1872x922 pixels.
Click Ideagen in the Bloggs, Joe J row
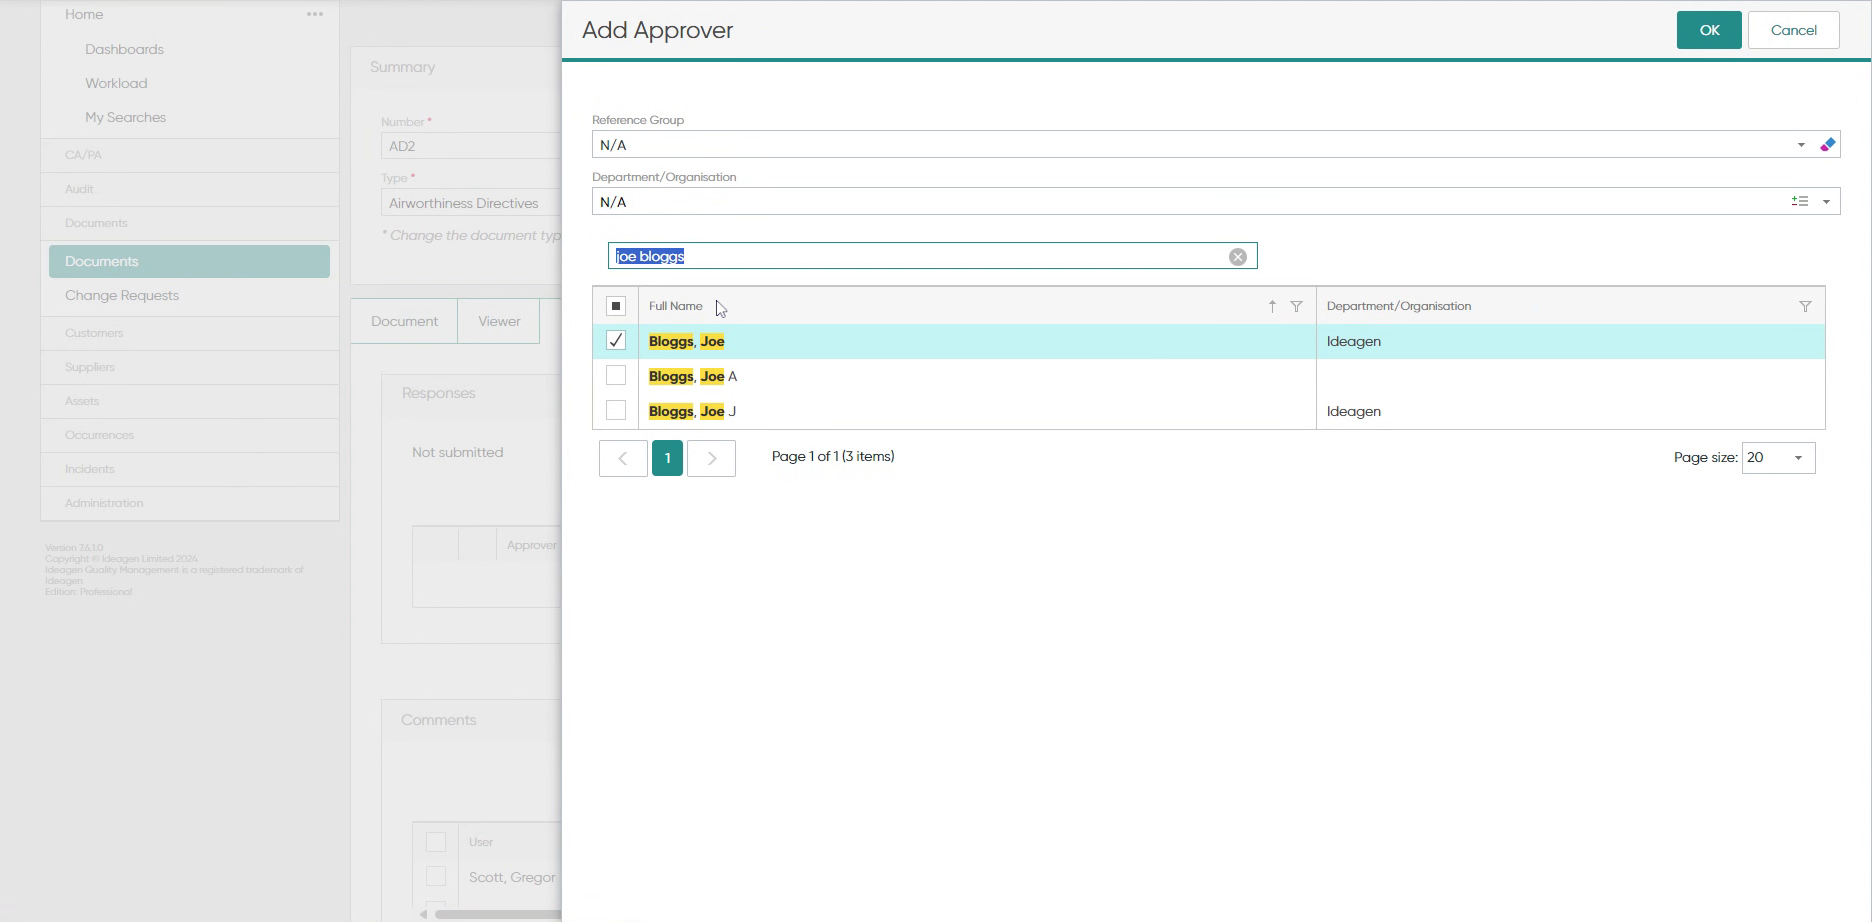point(1354,411)
